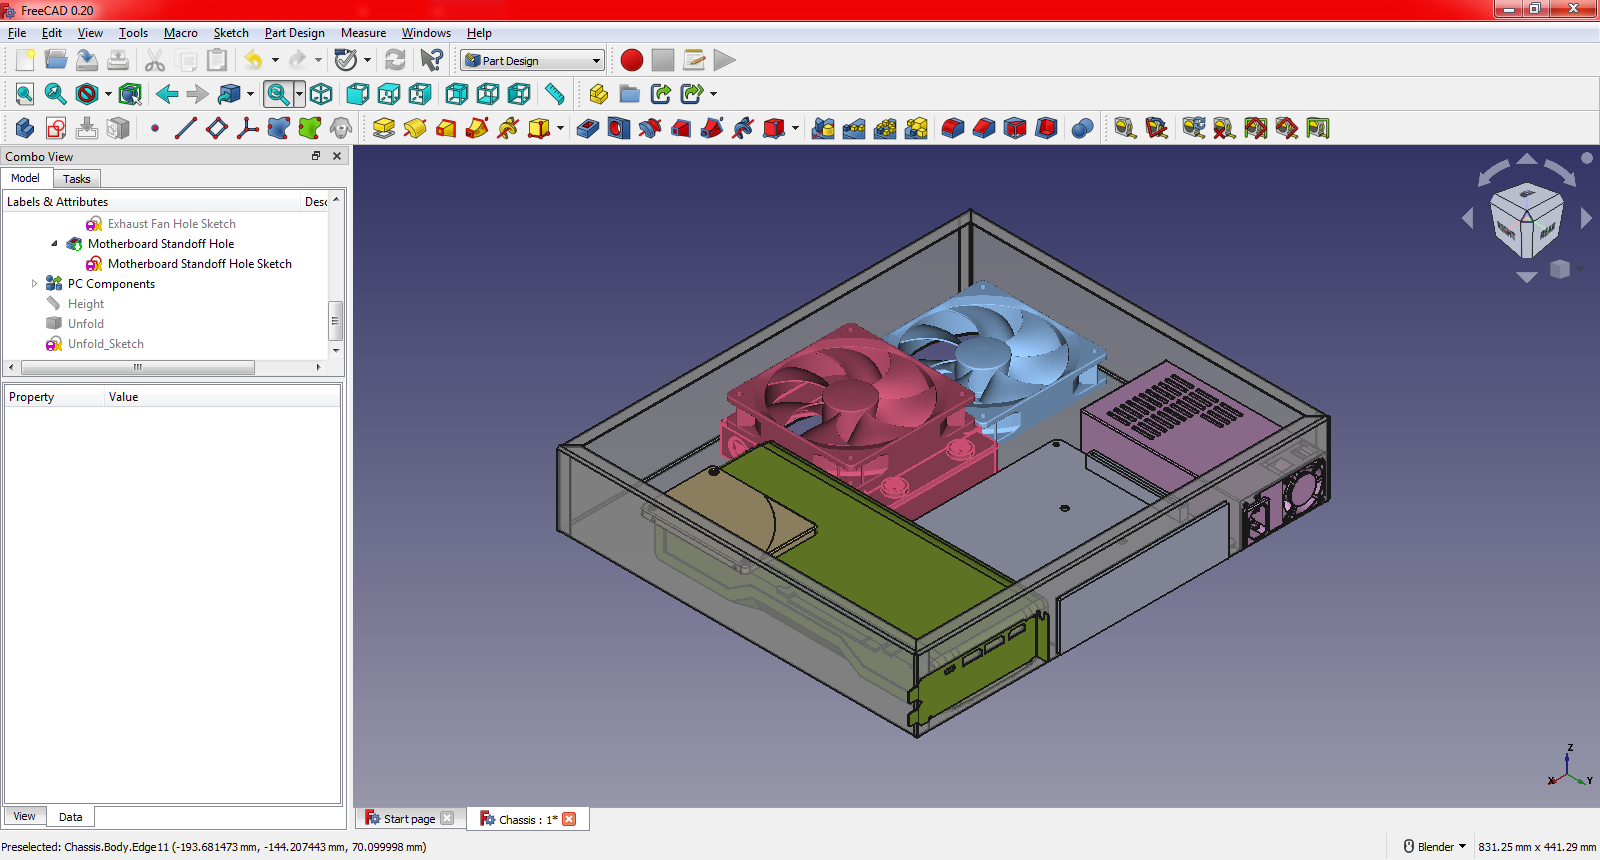
Task: Click the navigation cube right arrow
Action: point(1586,218)
